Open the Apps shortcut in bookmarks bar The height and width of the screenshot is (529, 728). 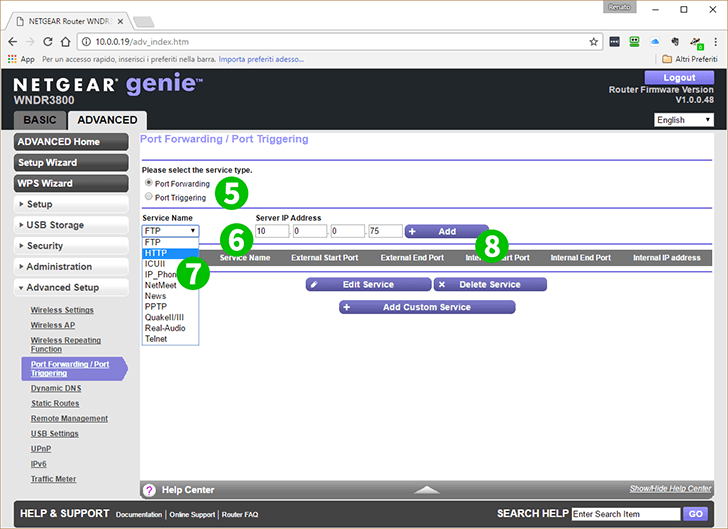tap(21, 59)
